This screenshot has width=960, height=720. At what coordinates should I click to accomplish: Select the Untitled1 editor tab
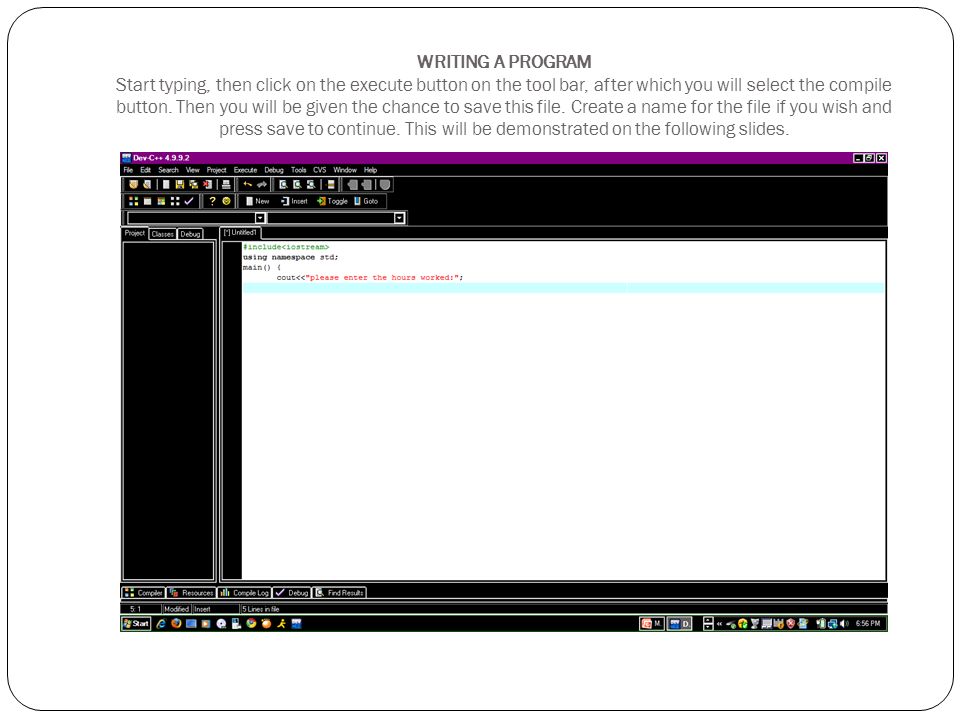tap(241, 233)
